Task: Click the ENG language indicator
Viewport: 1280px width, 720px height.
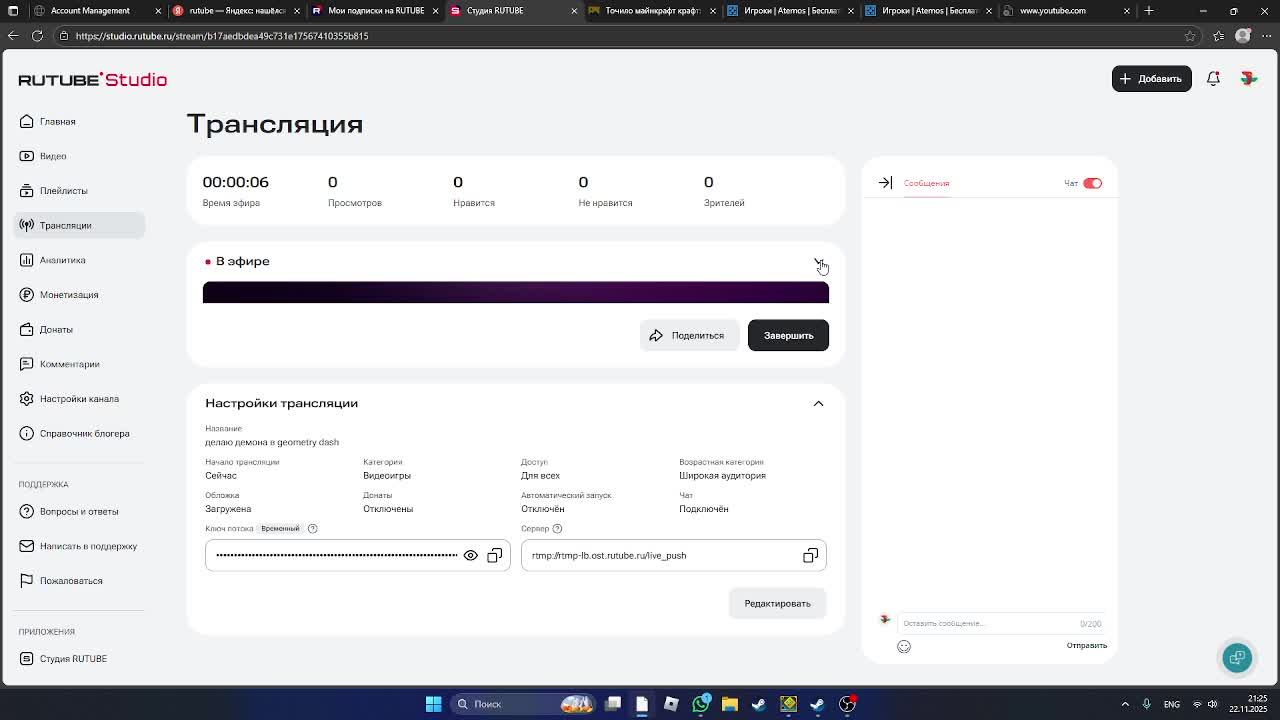Action: pos(1172,704)
